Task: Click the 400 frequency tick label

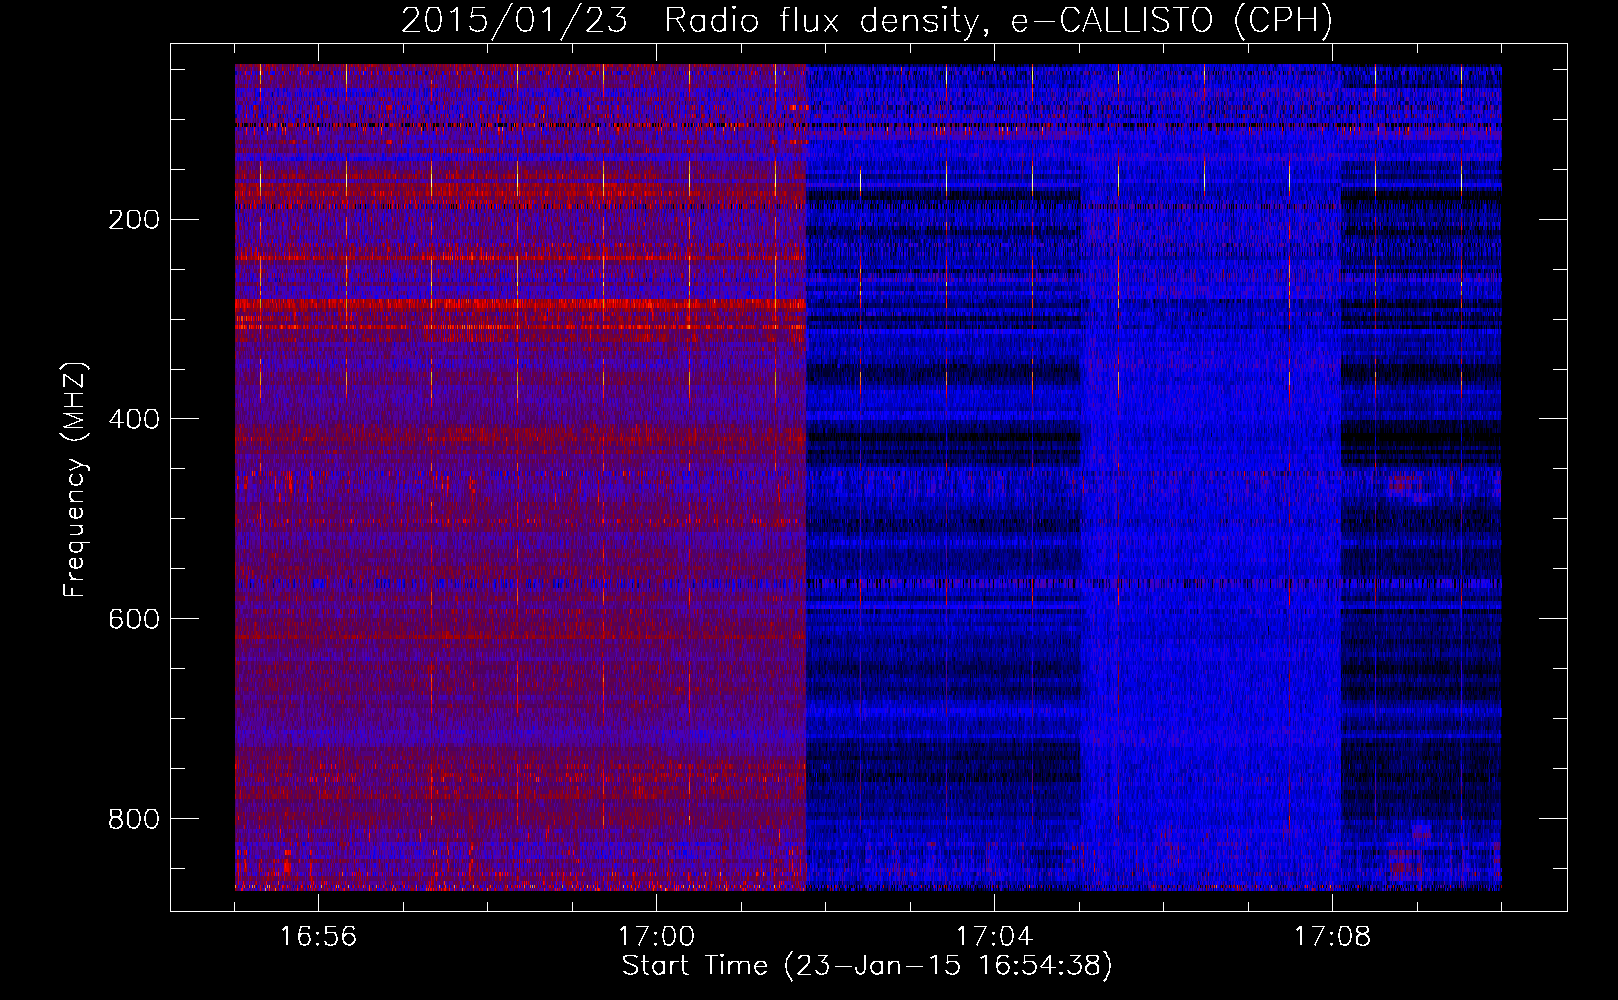Action: (x=133, y=419)
